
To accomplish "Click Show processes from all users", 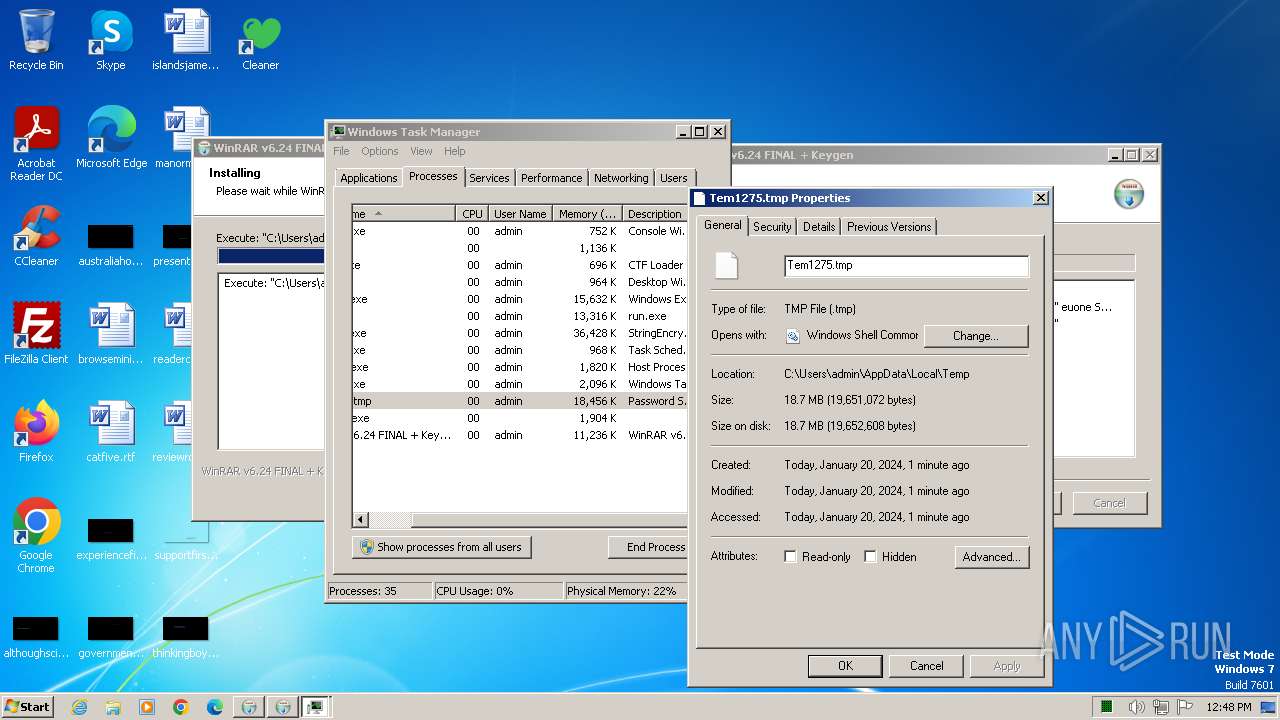I will pos(441,547).
